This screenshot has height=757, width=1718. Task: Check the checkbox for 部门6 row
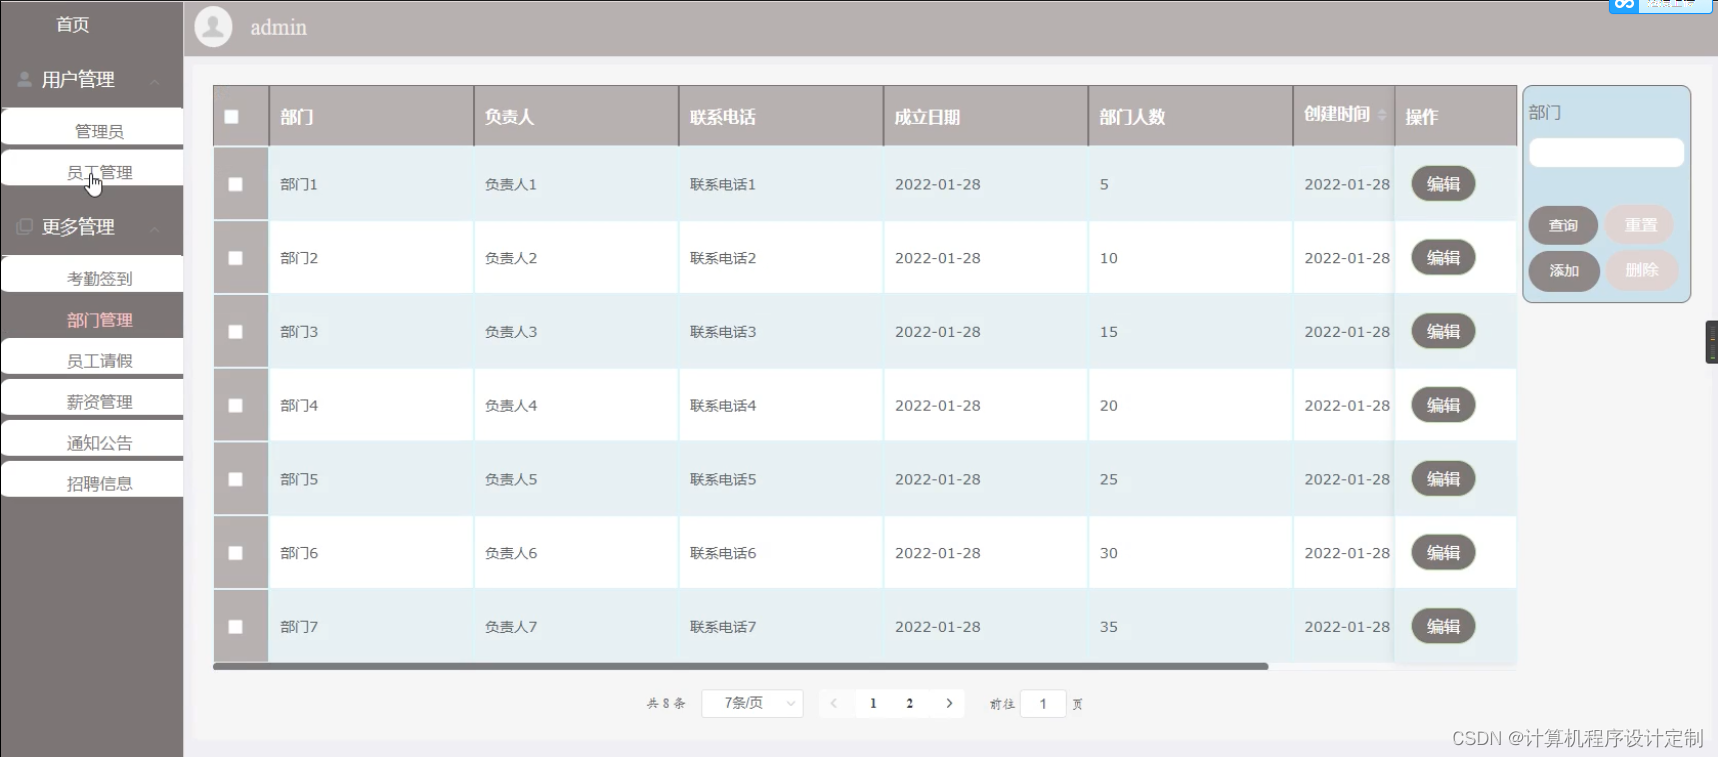click(236, 553)
